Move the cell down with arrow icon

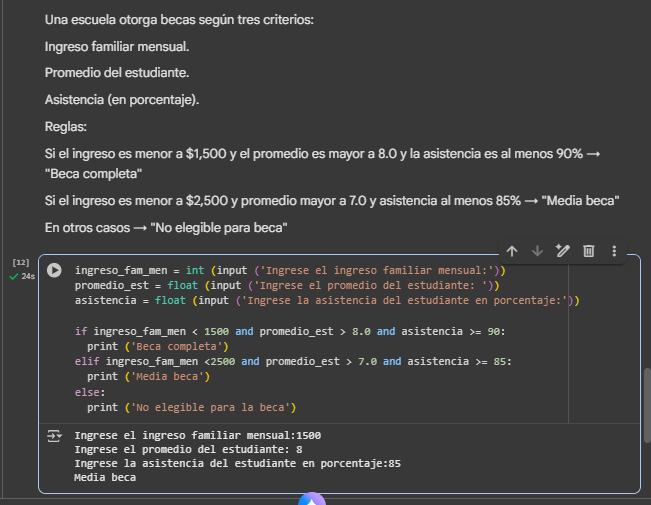[537, 251]
